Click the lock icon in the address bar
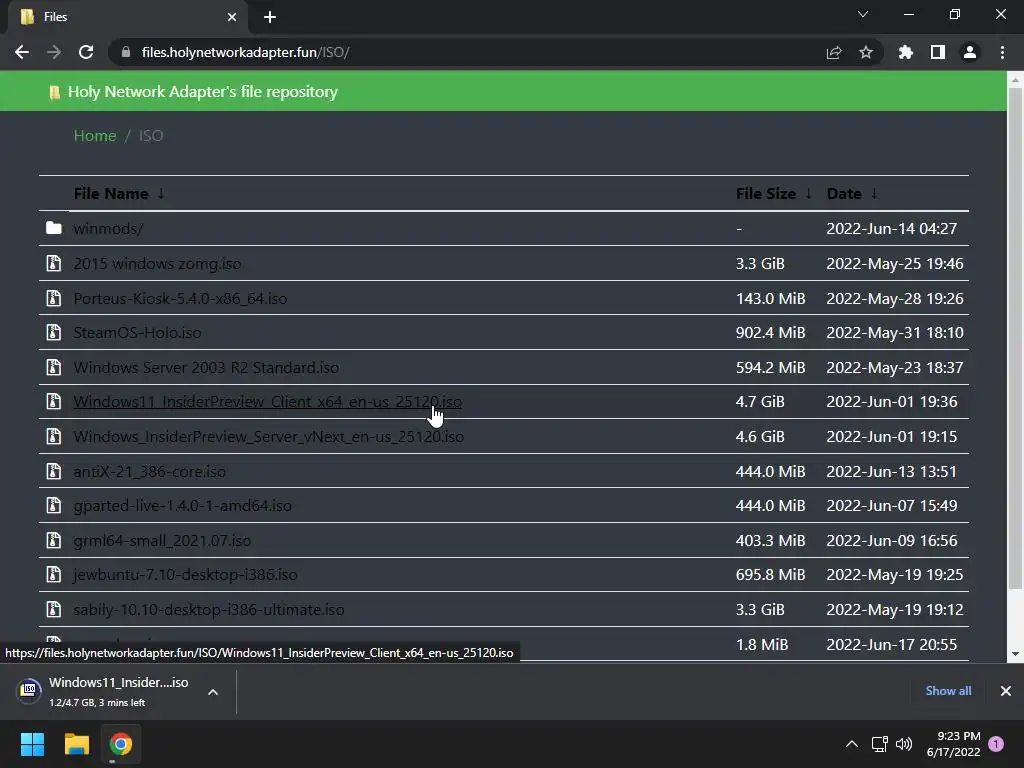This screenshot has width=1024, height=768. click(126, 52)
